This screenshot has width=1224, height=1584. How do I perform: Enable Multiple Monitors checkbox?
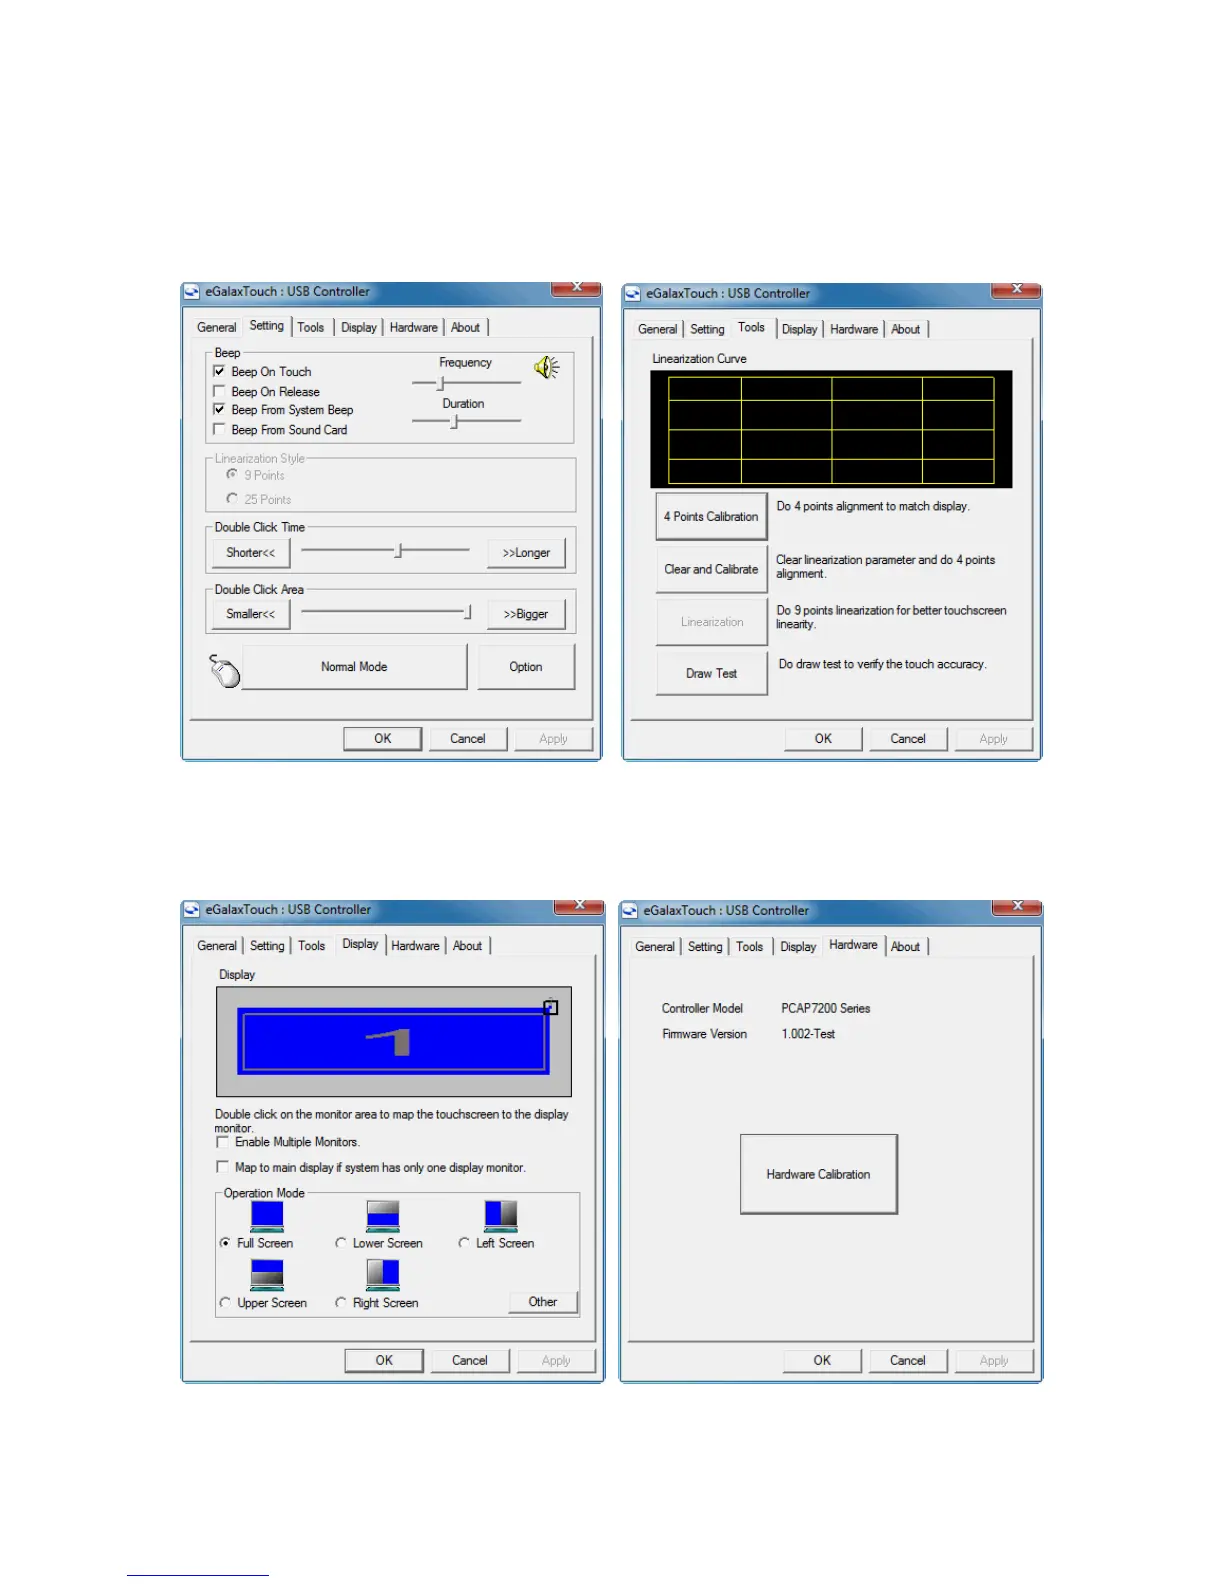click(222, 1141)
